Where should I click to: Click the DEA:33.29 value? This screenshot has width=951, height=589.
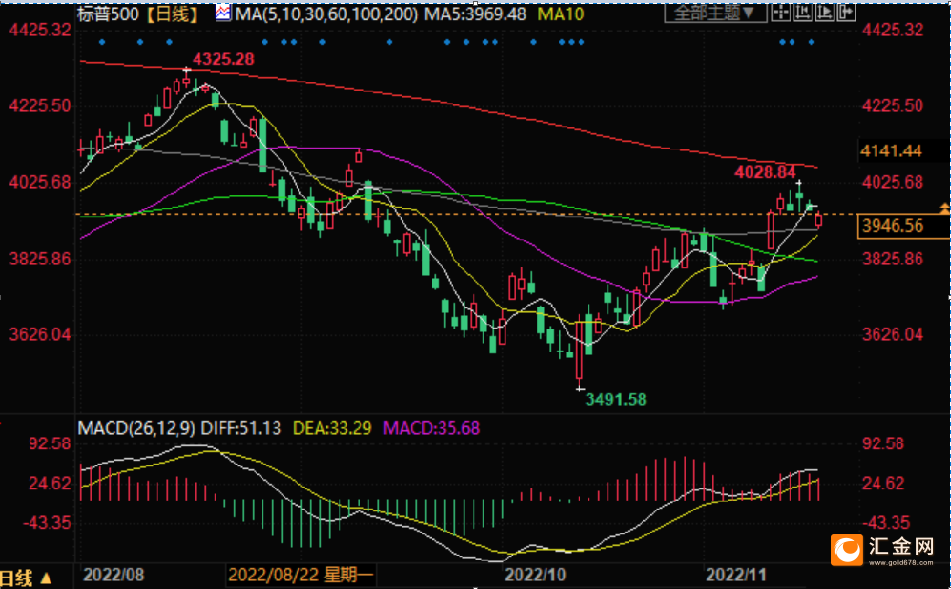click(x=332, y=428)
